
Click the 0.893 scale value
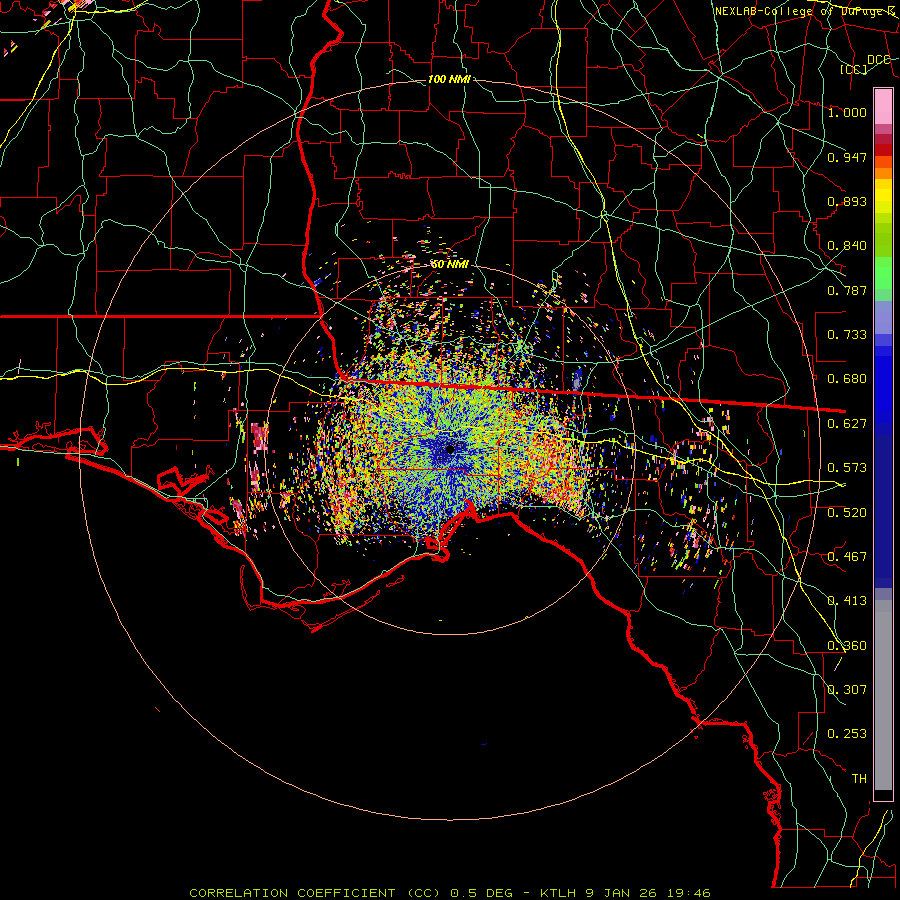coord(847,201)
